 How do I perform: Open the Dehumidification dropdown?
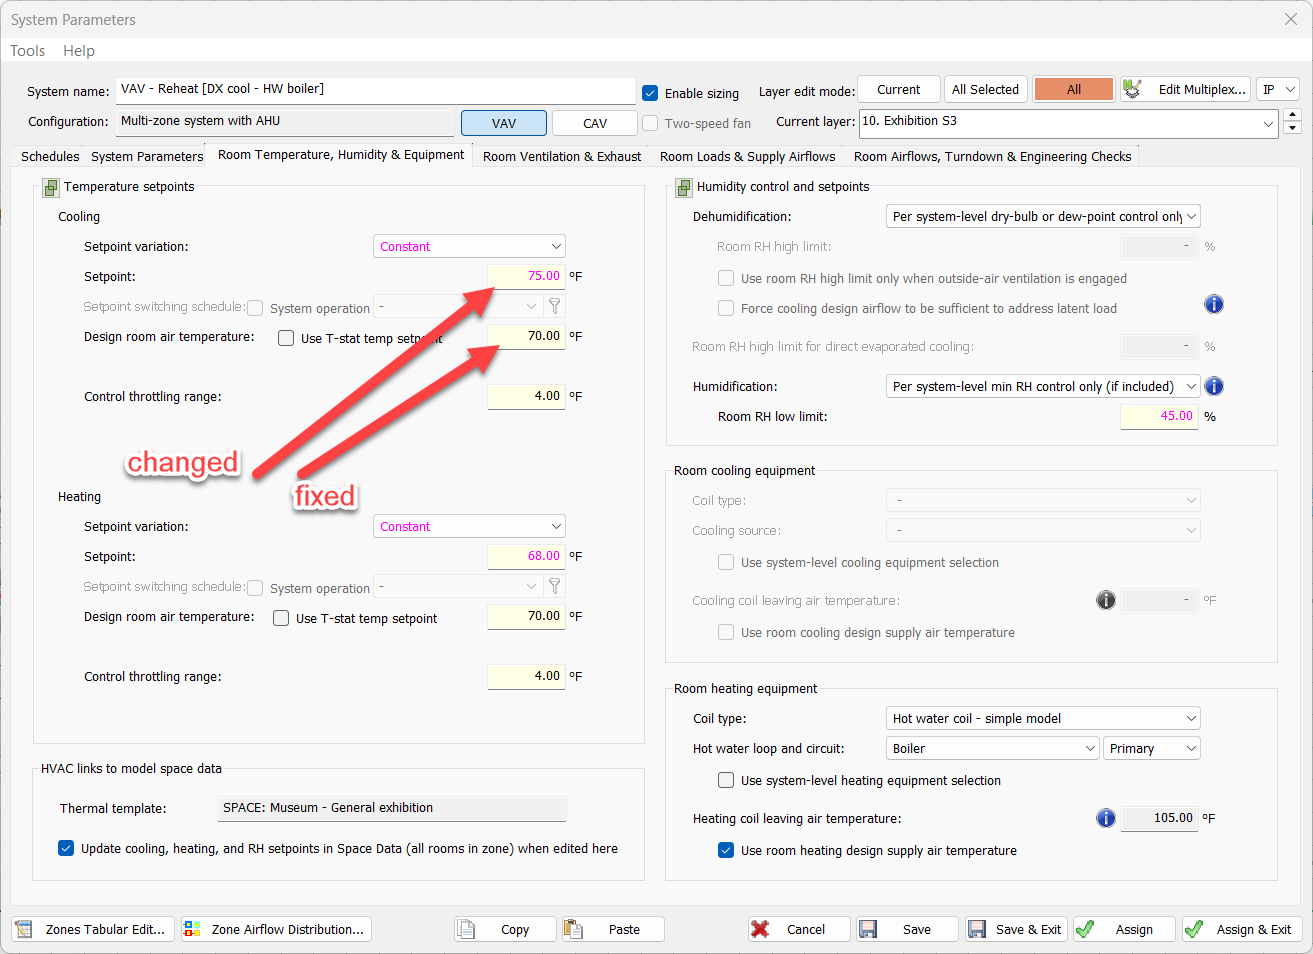1043,216
